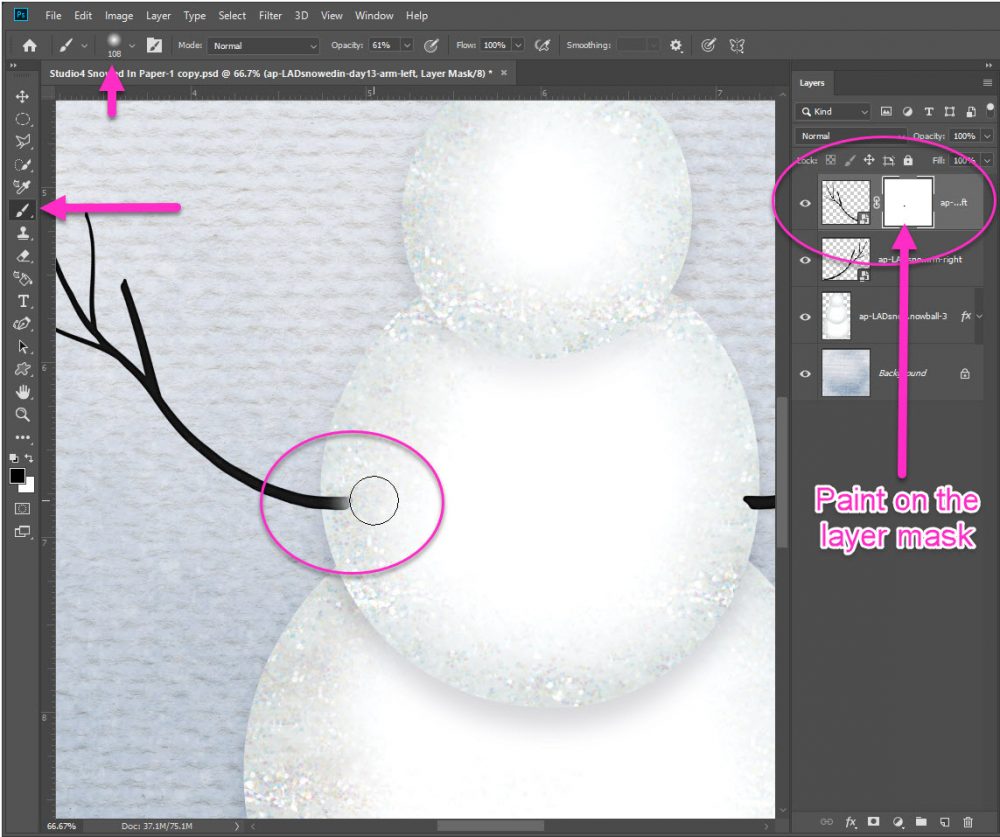
Task: Open smoothing options gear icon
Action: 676,45
